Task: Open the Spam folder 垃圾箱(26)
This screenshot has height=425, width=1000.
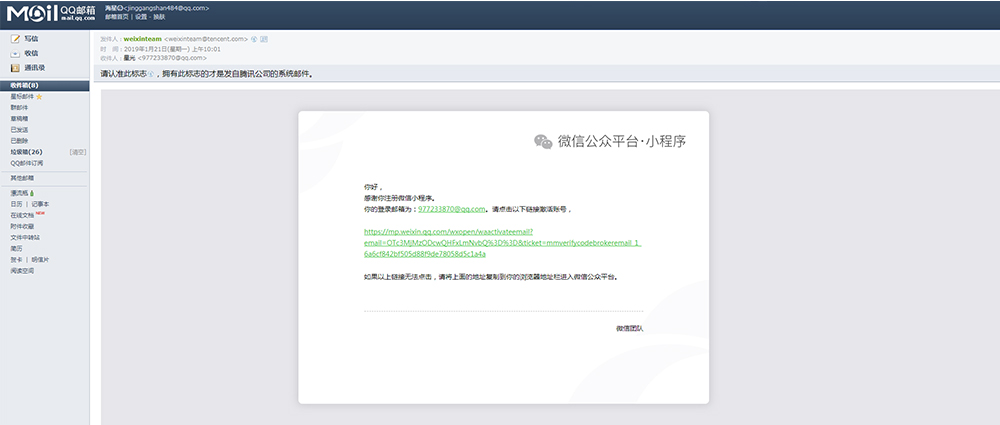Action: [x=26, y=151]
